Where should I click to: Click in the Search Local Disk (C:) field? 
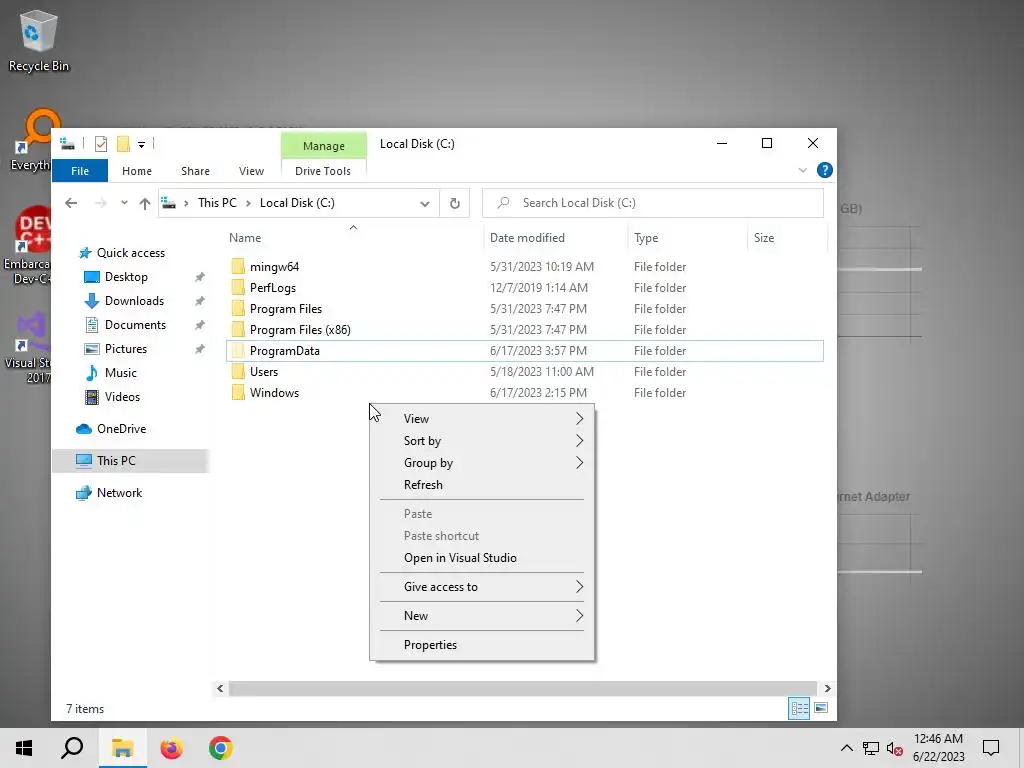[652, 203]
